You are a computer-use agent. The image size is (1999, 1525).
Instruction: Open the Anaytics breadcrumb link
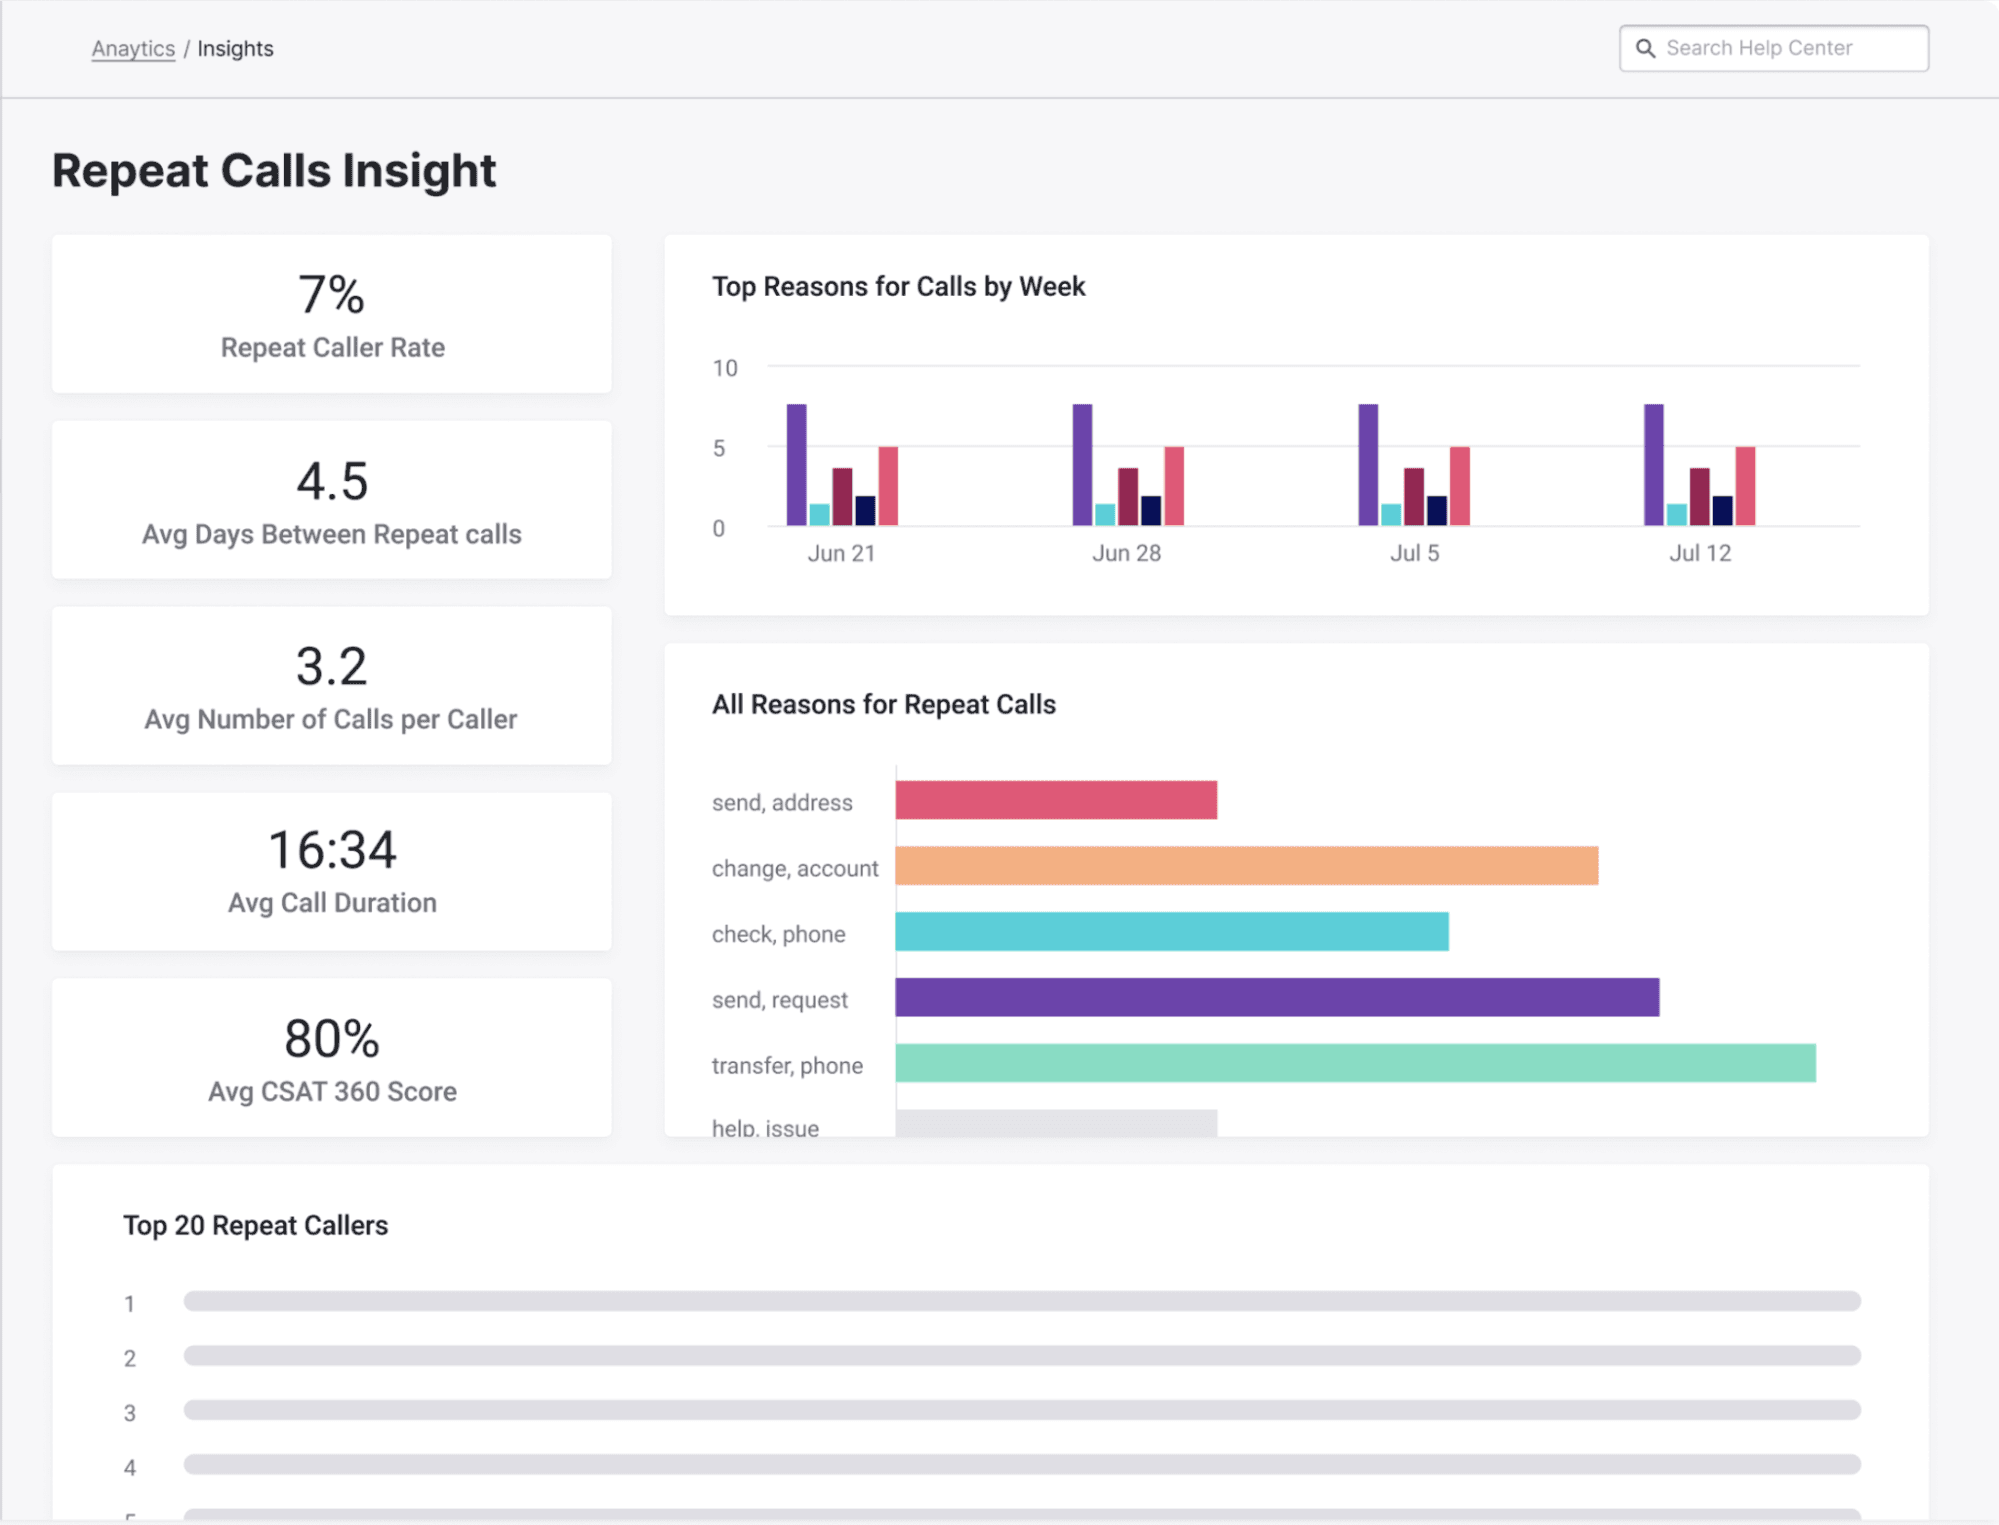133,47
